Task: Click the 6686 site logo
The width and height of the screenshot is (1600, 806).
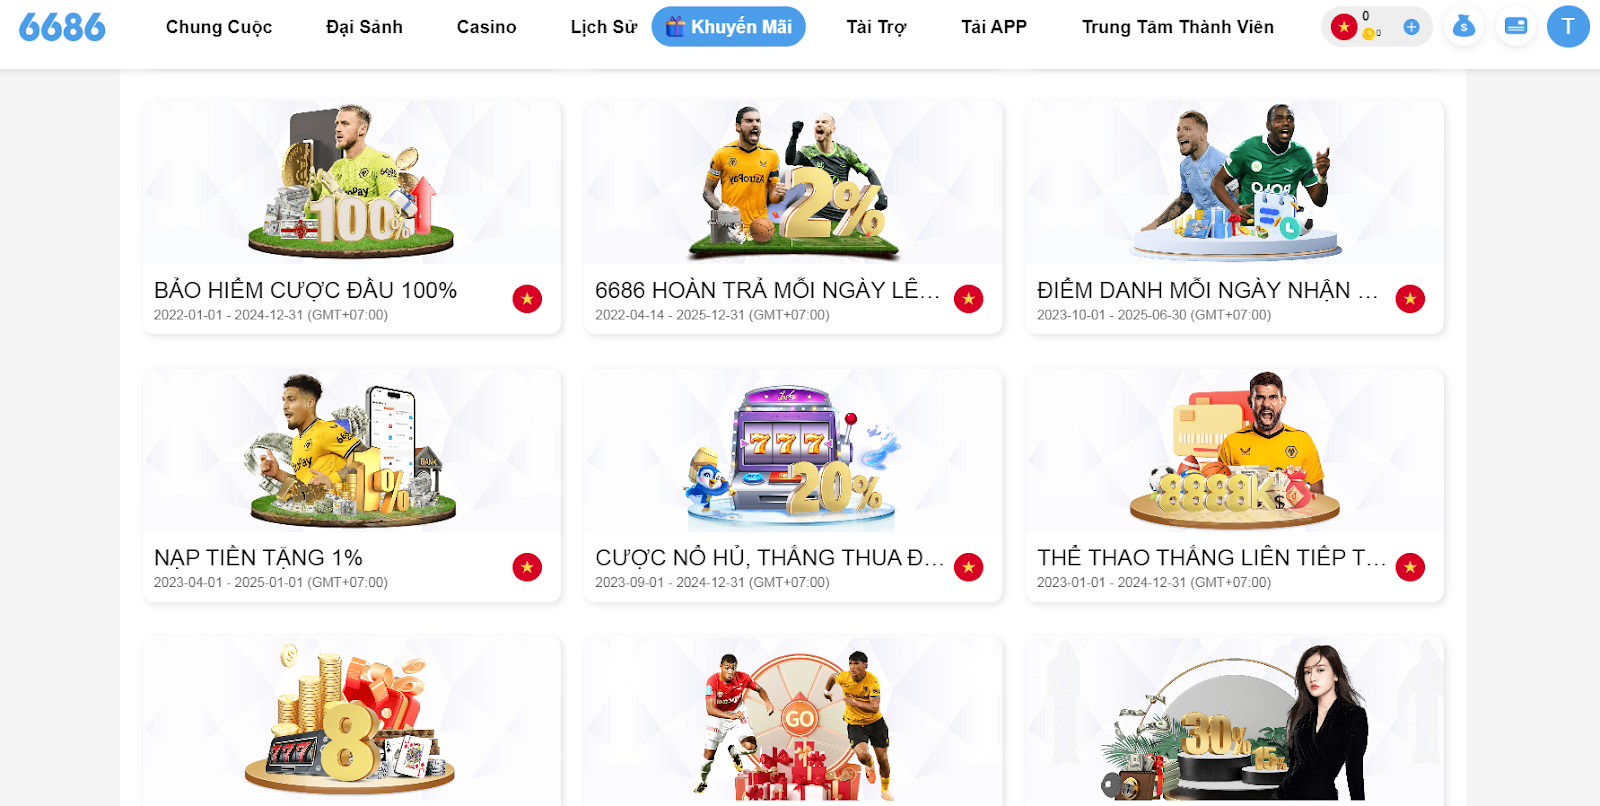Action: (62, 27)
